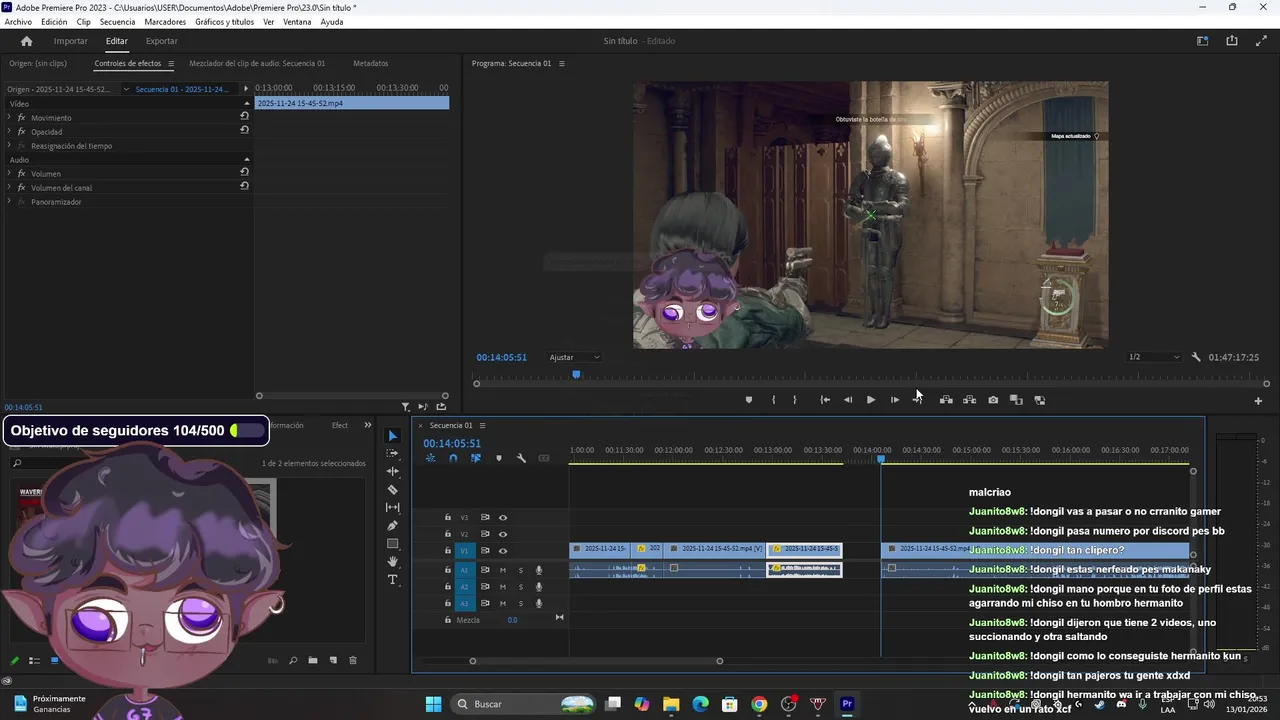
Task: Toggle Movimiento effect fx on/off
Action: (22, 117)
